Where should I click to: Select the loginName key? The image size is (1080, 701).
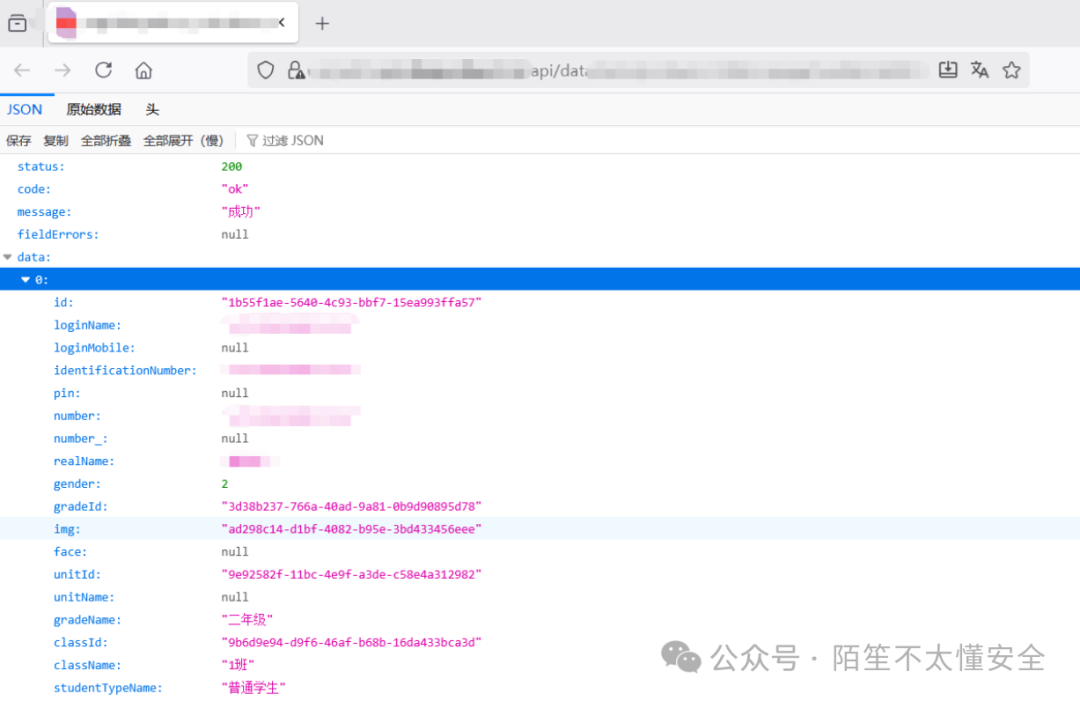point(87,325)
